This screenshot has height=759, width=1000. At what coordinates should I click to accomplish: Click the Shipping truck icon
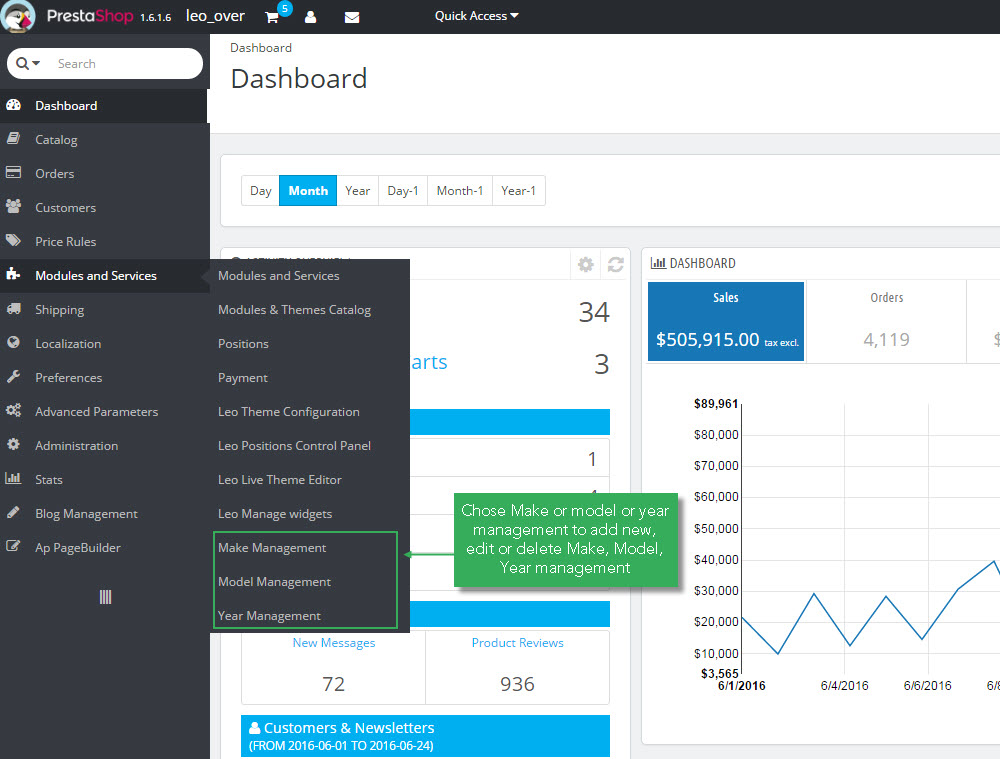point(13,309)
